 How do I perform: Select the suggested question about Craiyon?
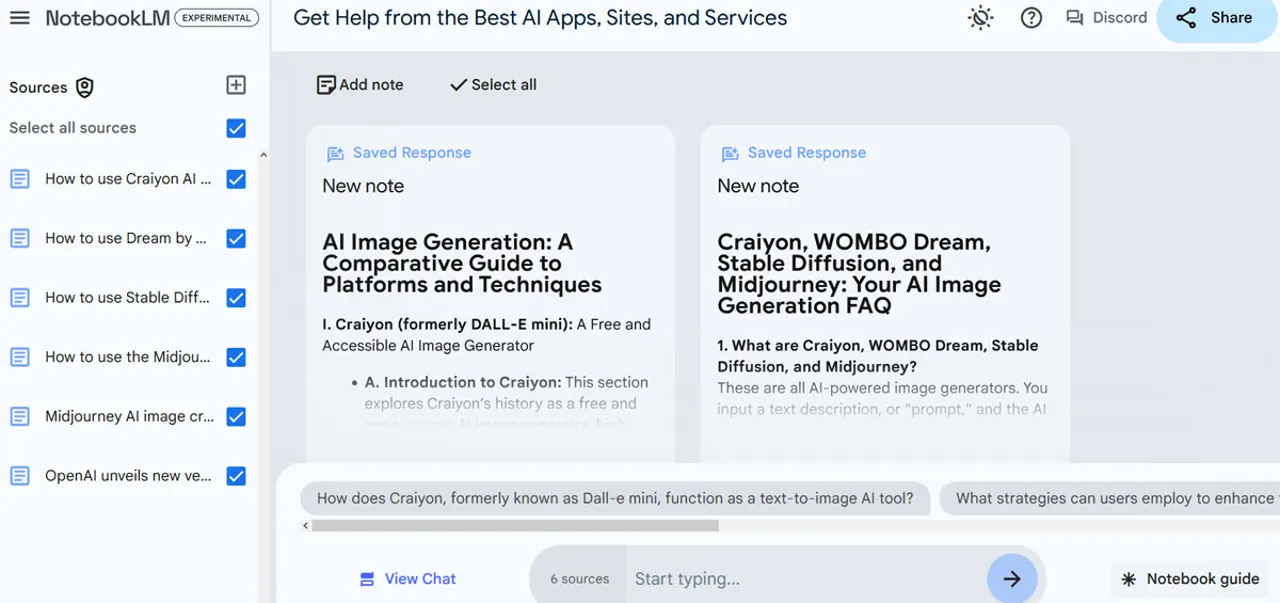point(614,498)
